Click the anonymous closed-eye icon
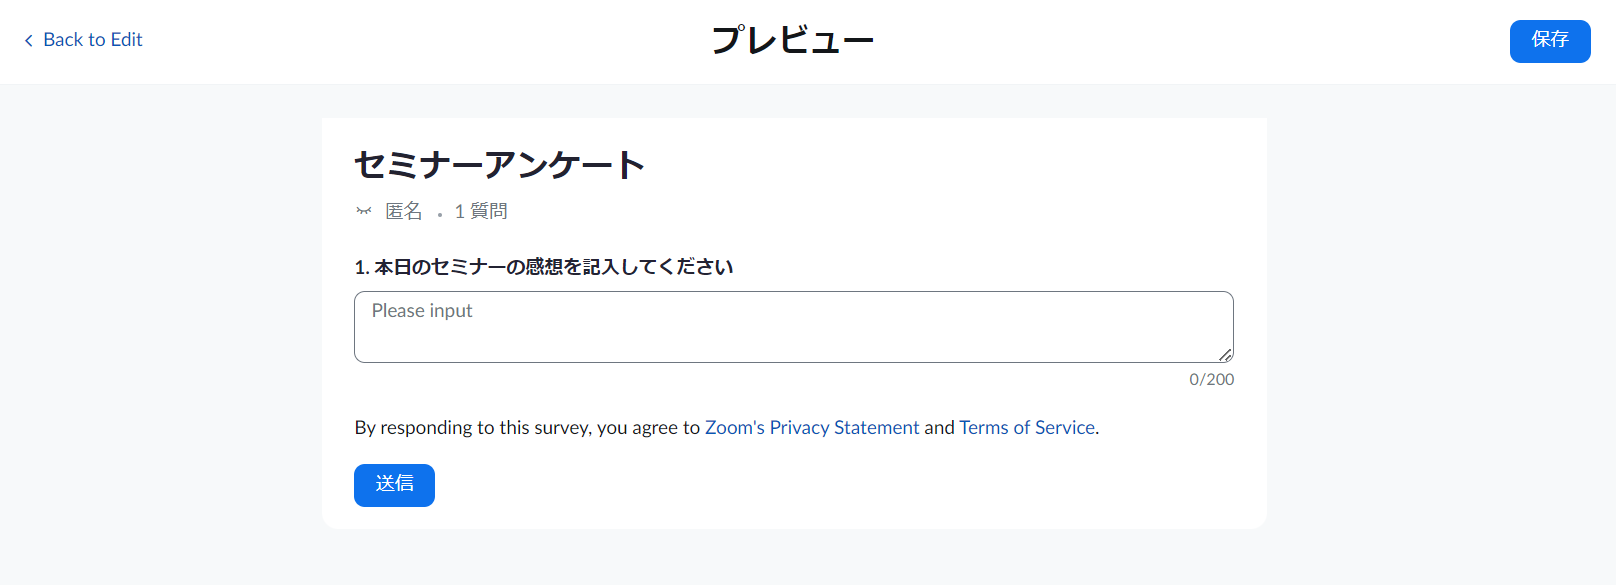The height and width of the screenshot is (585, 1616). (x=364, y=211)
